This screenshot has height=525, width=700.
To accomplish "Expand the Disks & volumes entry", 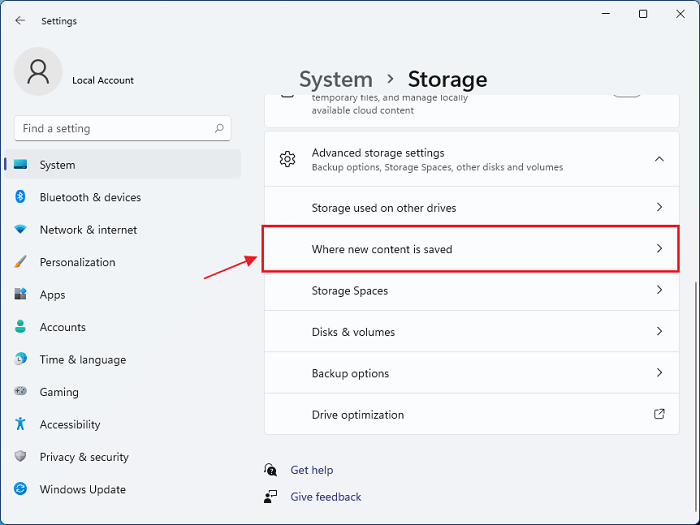I will tap(470, 332).
